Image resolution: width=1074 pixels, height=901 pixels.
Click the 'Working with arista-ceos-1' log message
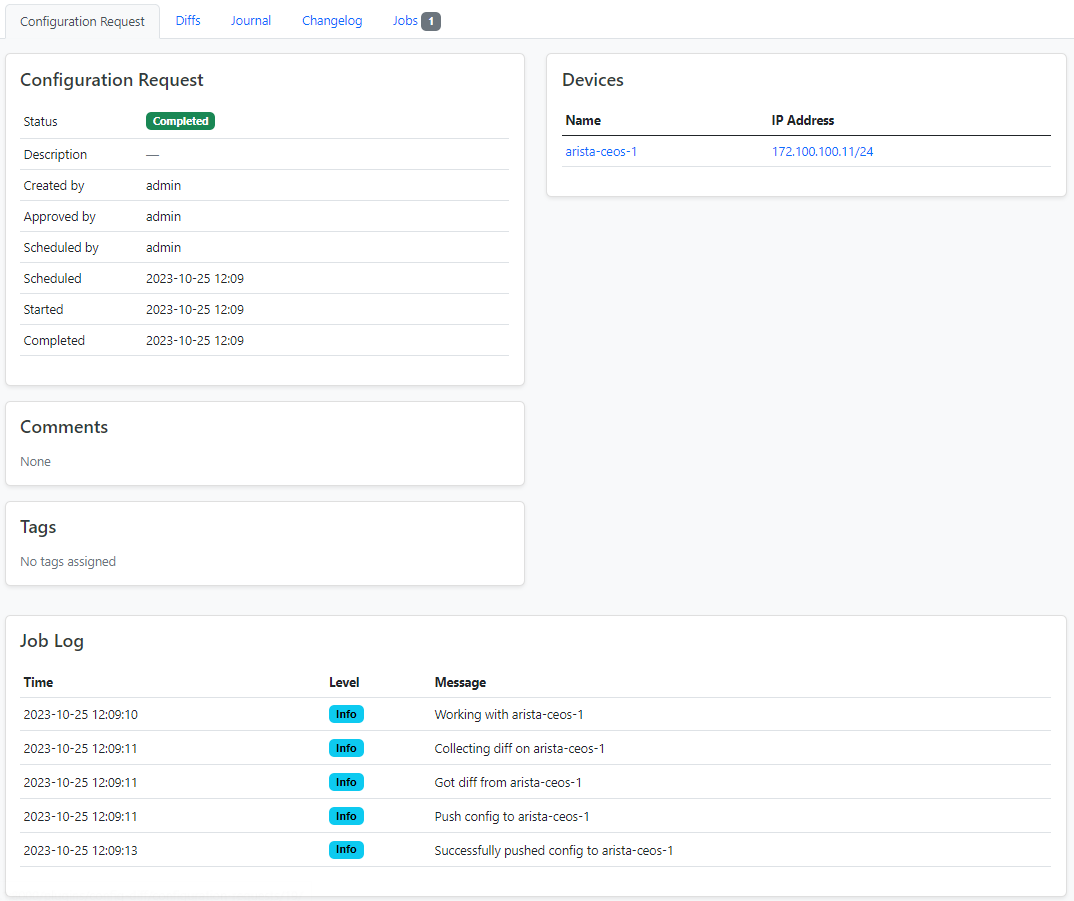(x=509, y=714)
